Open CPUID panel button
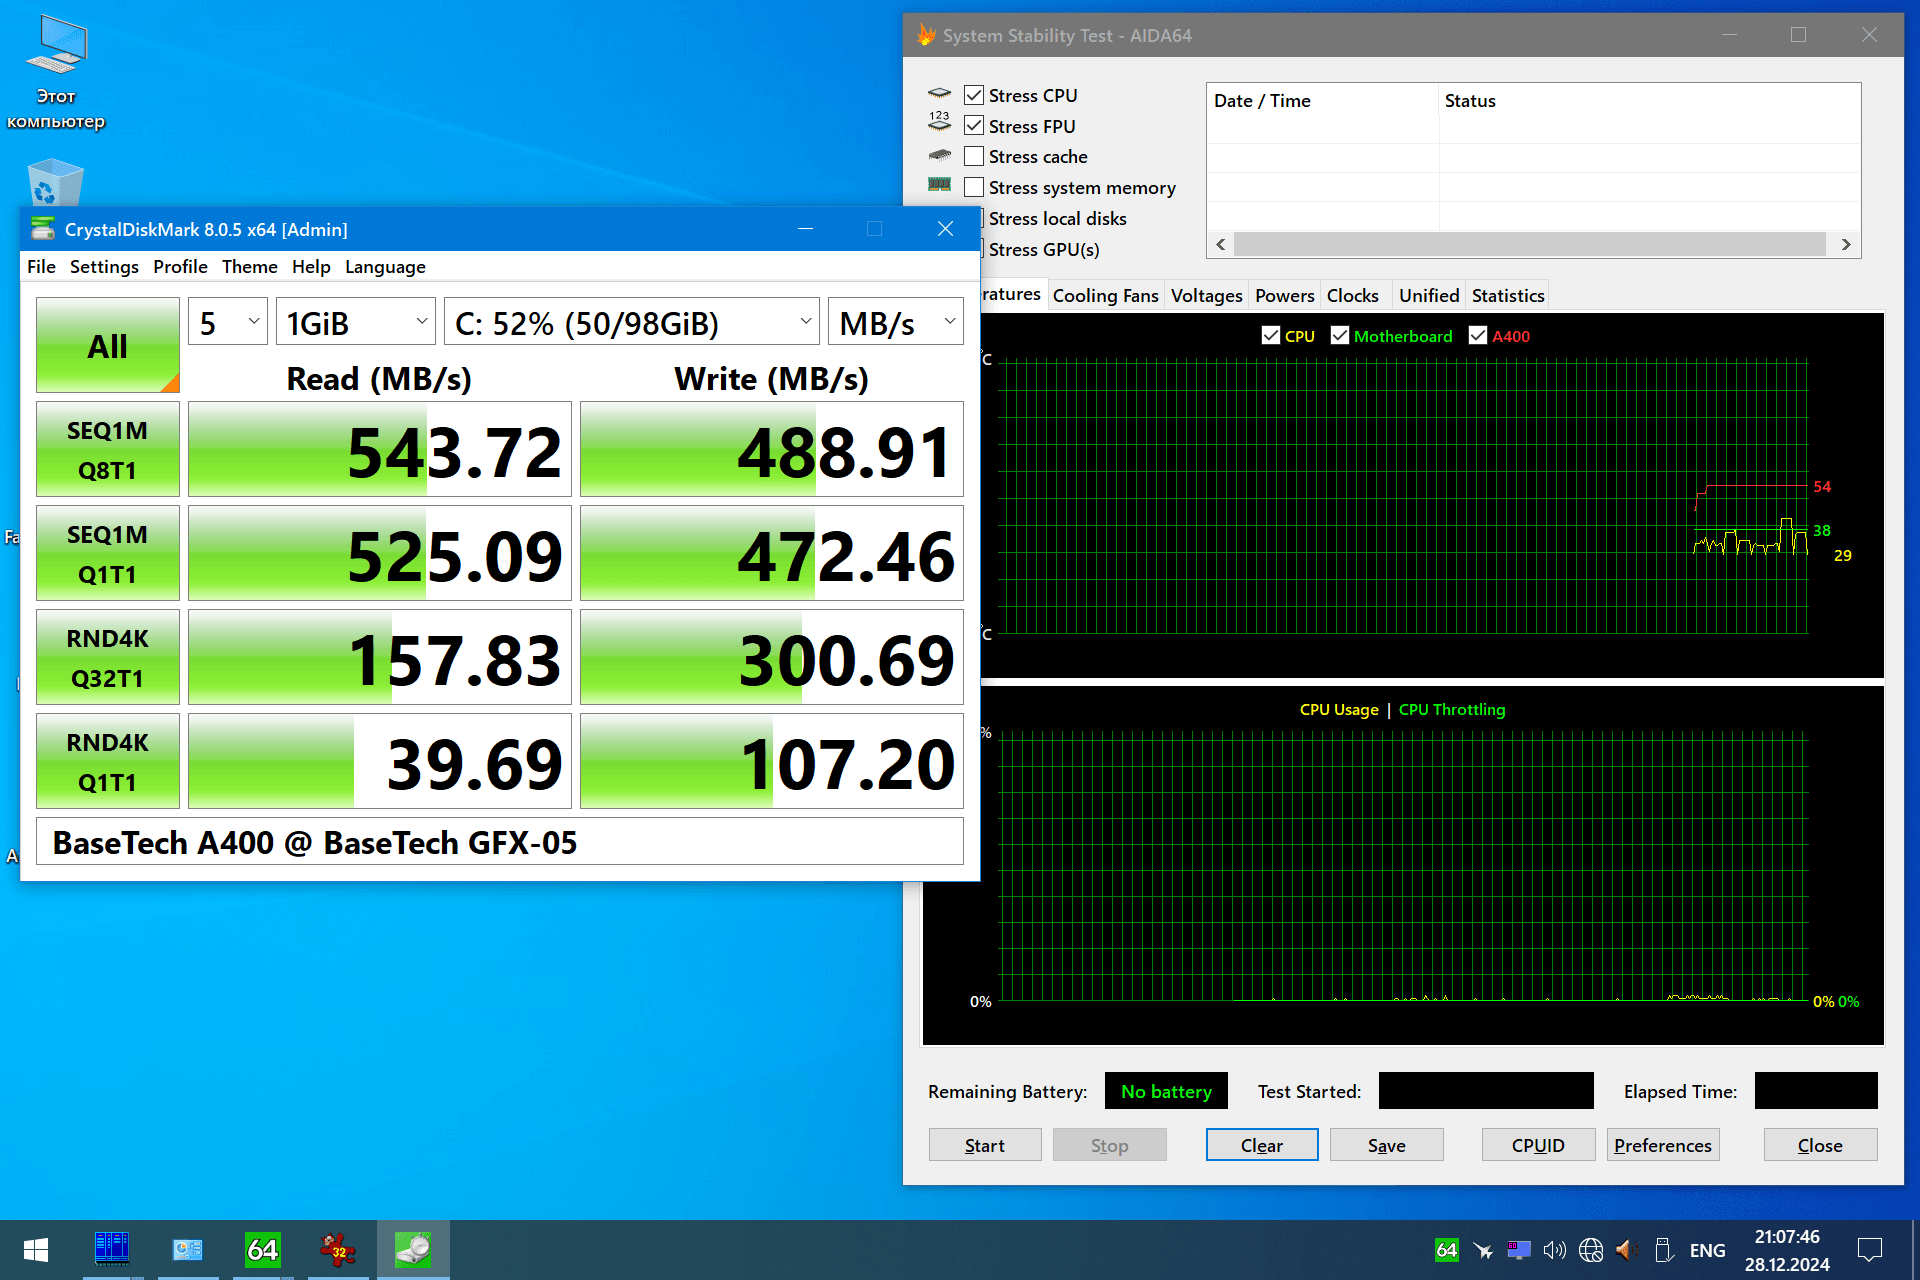Image resolution: width=1920 pixels, height=1280 pixels. 1538,1145
